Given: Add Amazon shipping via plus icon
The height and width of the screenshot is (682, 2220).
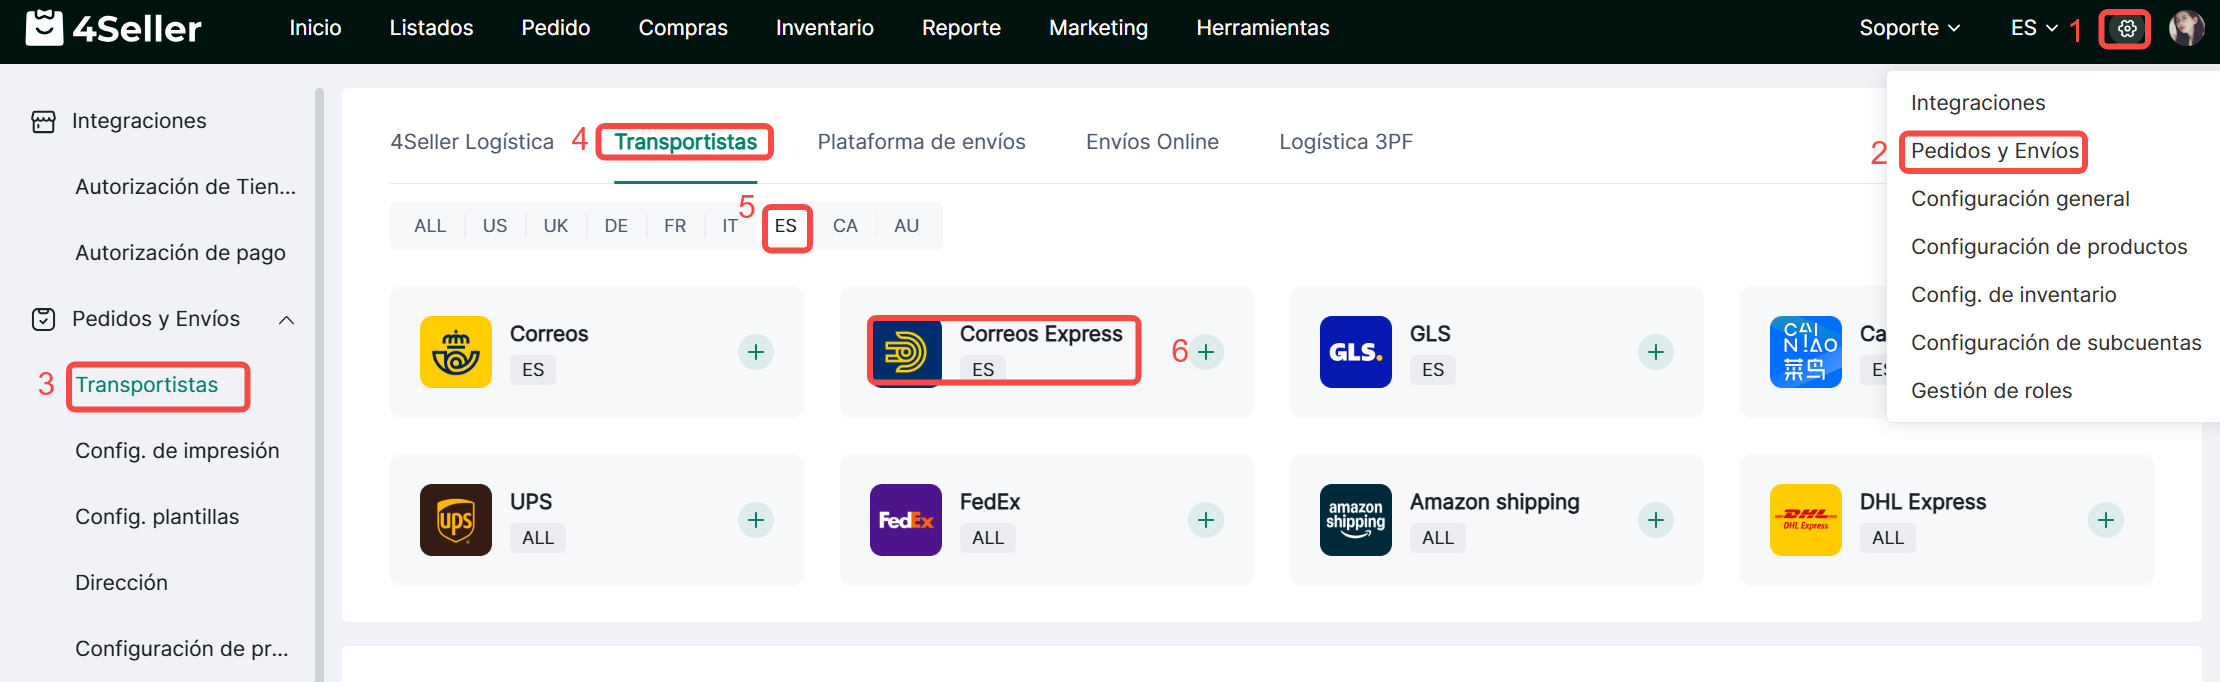Looking at the screenshot, I should point(1656,520).
